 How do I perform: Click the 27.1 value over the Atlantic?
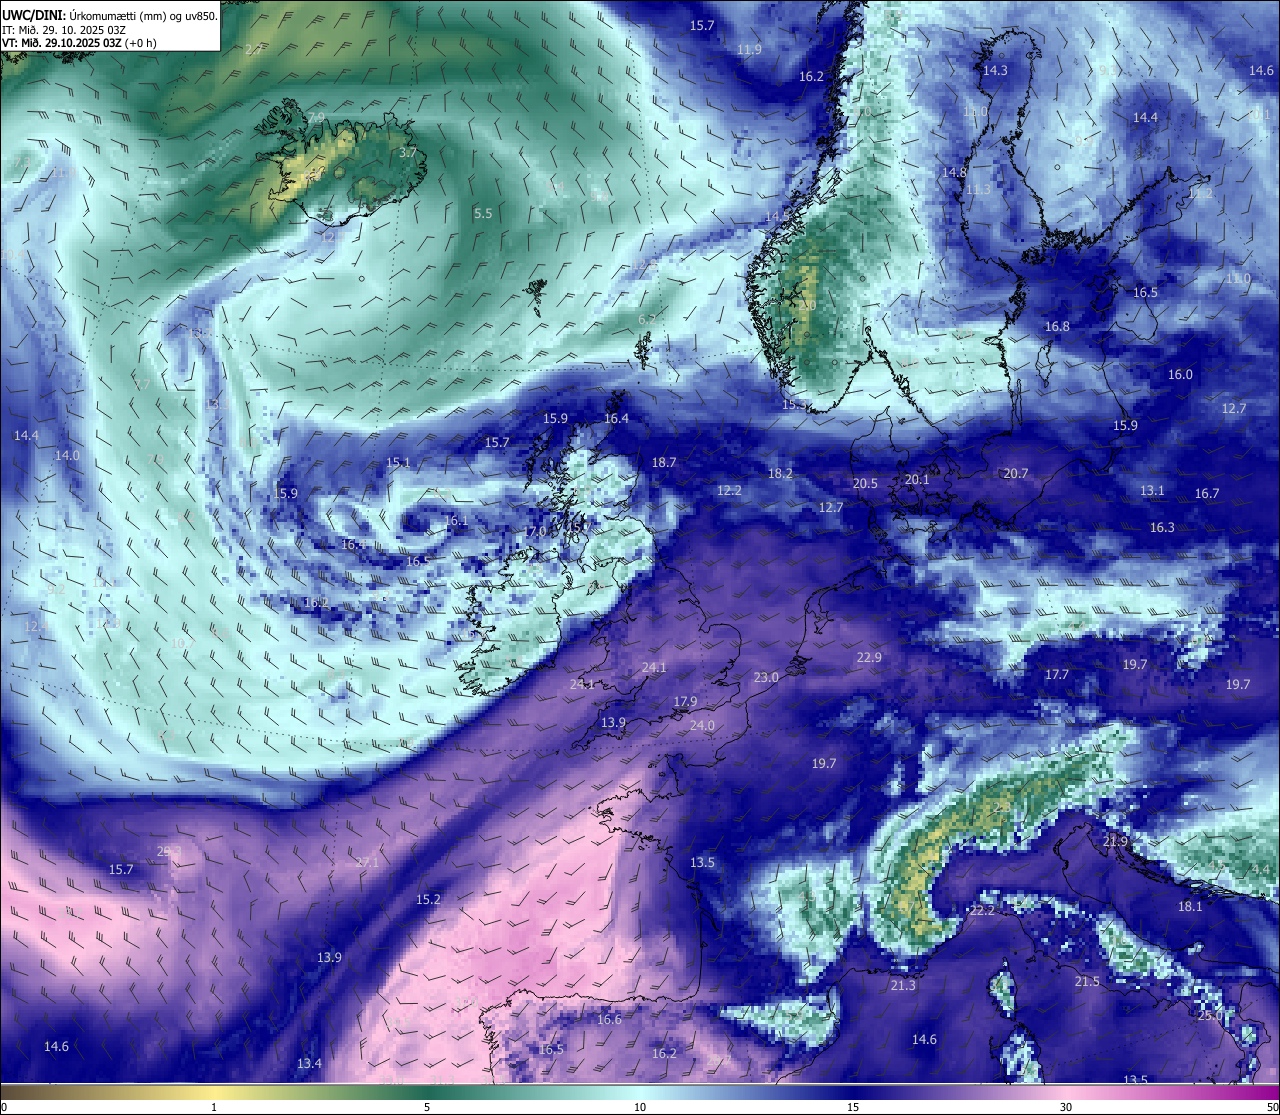coord(368,861)
